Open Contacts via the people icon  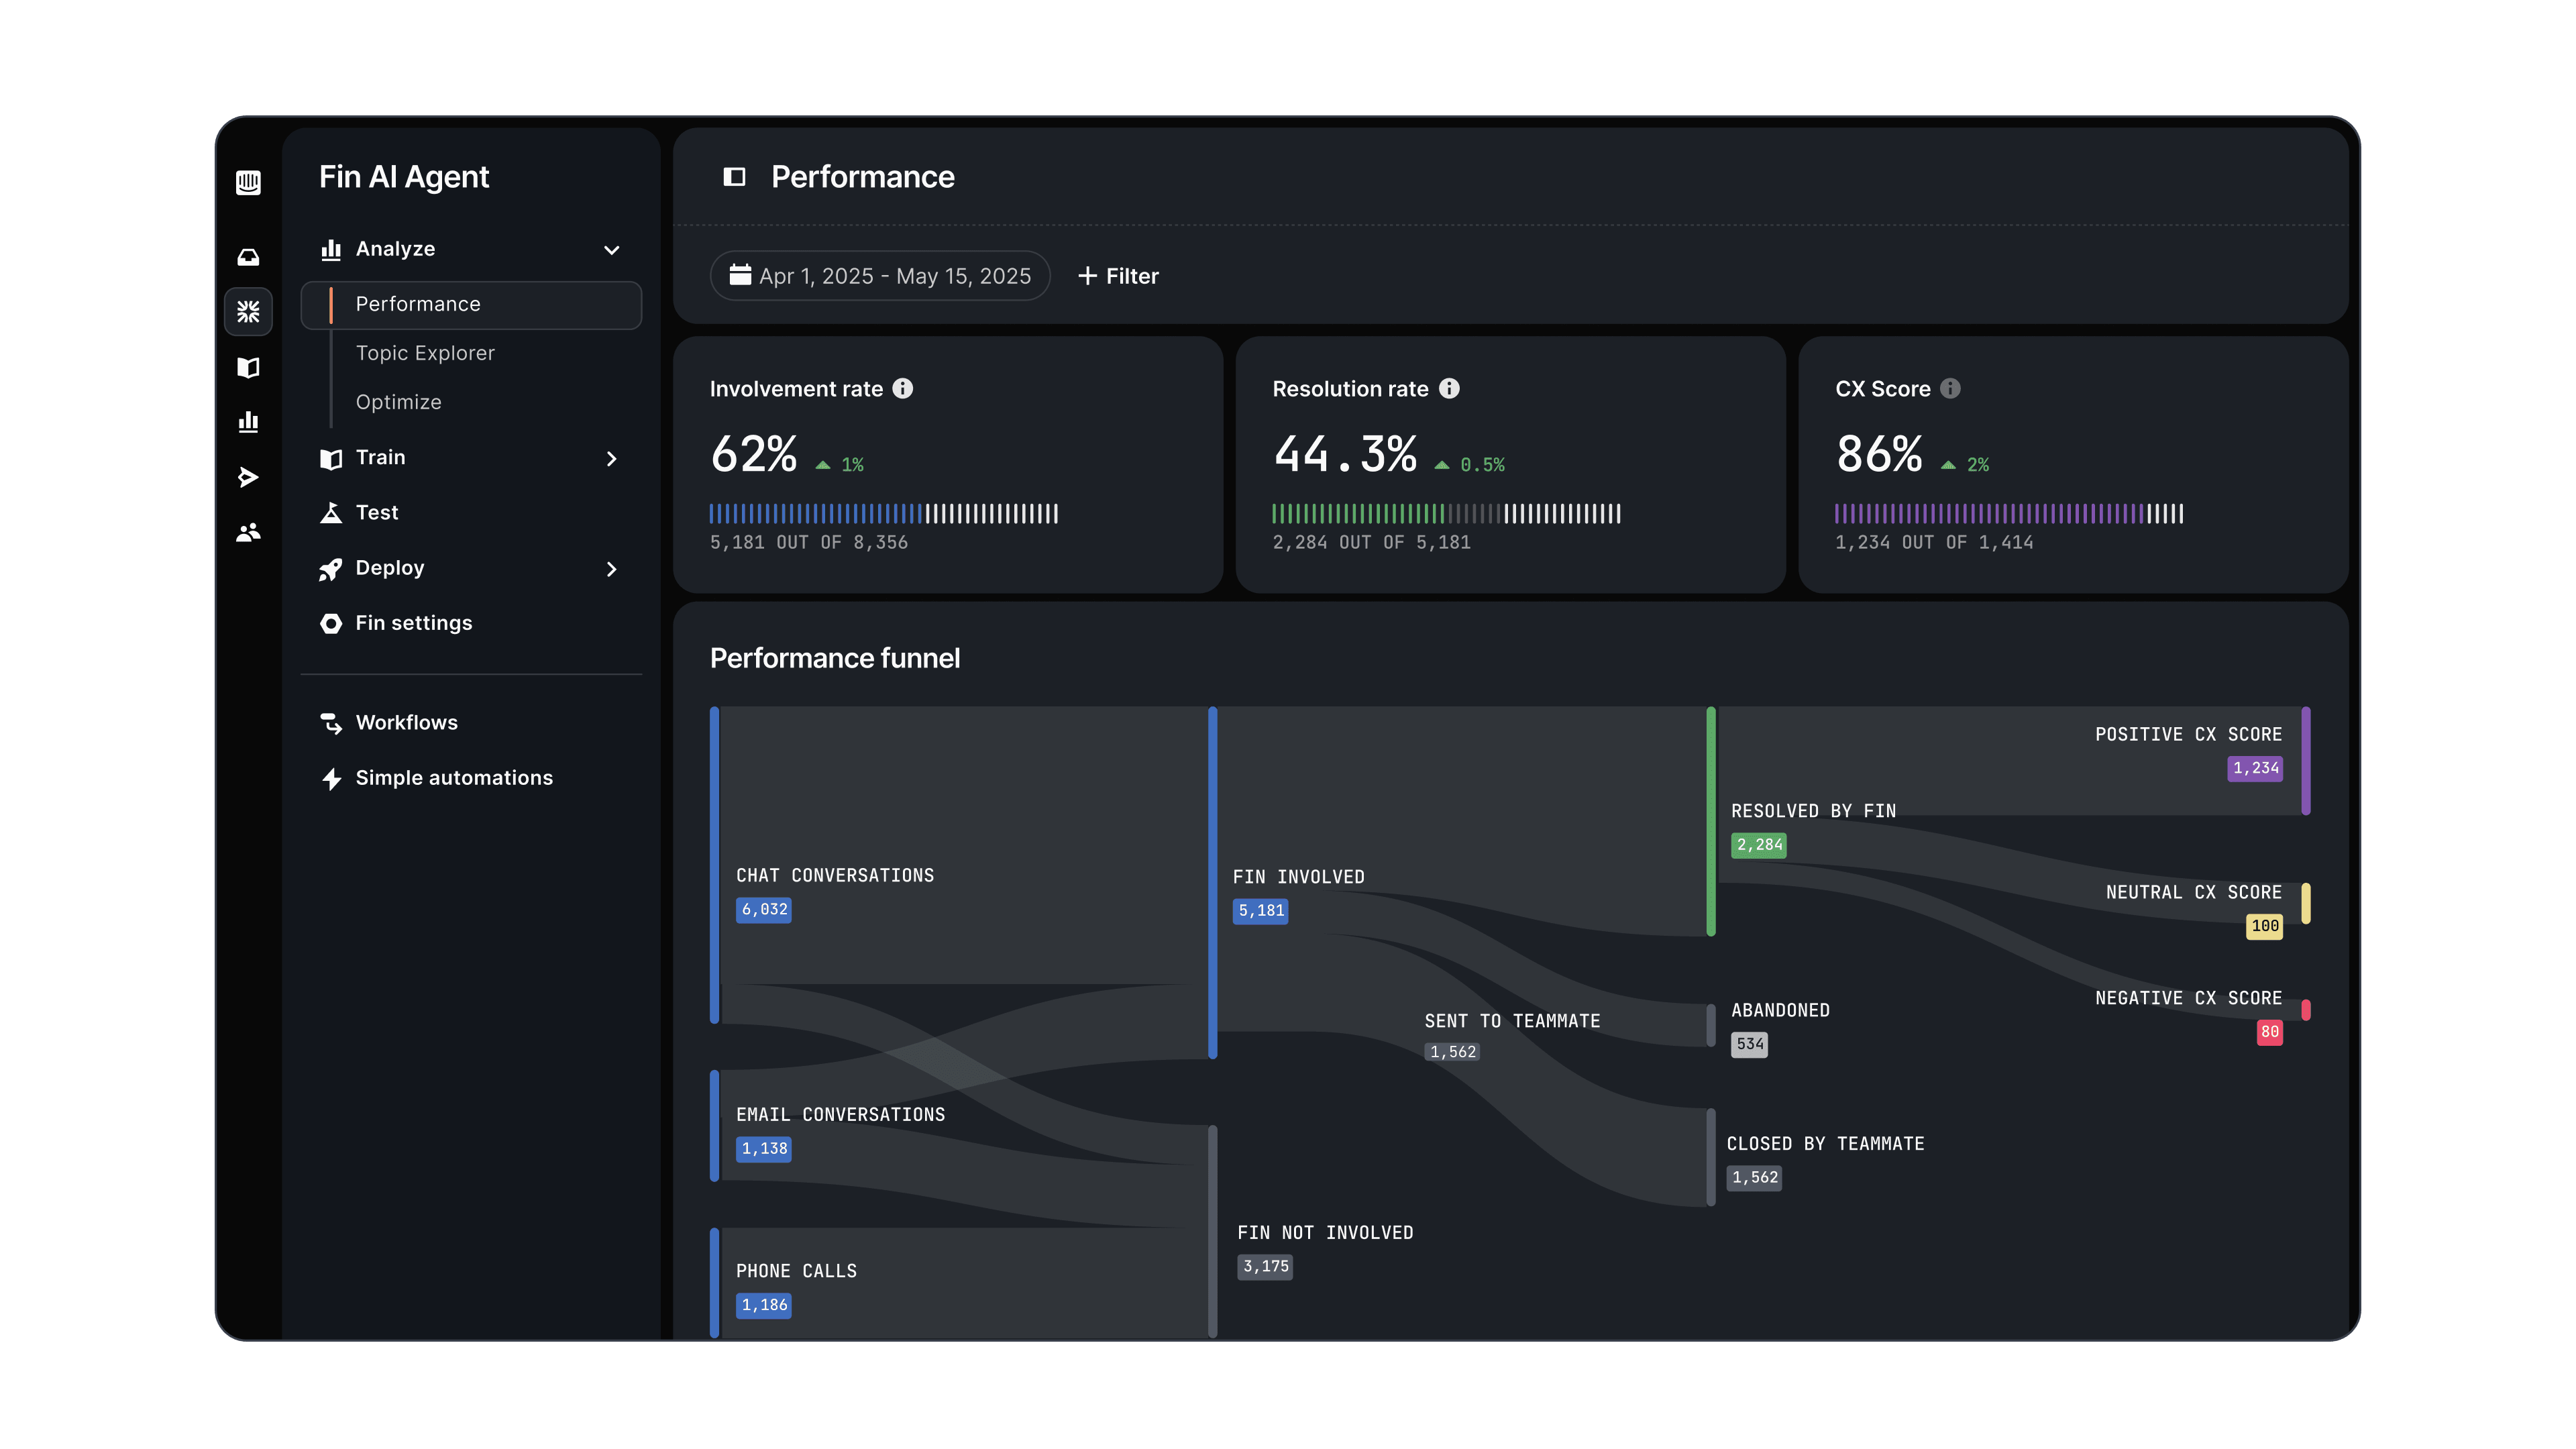pyautogui.click(x=248, y=531)
